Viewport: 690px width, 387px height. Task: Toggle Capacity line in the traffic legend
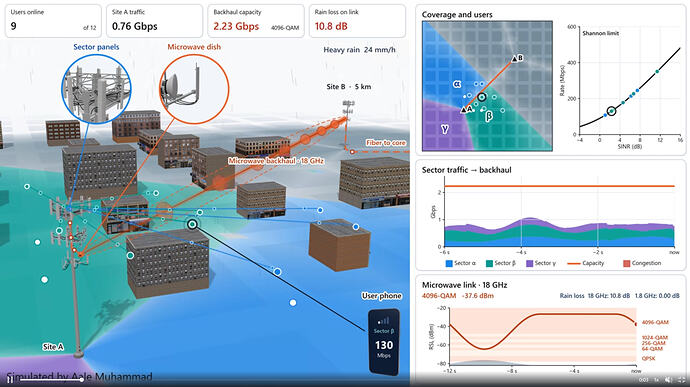click(x=586, y=263)
